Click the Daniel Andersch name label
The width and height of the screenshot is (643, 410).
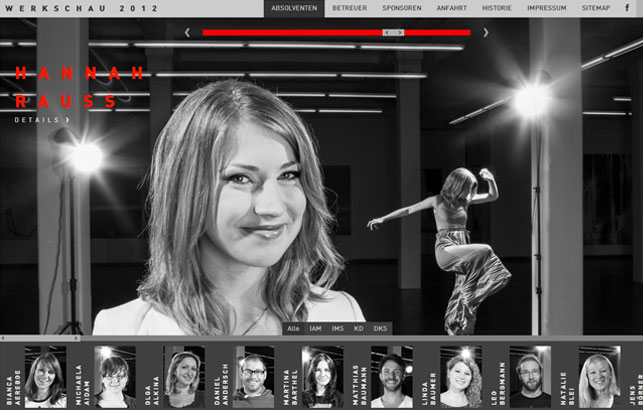coord(221,385)
